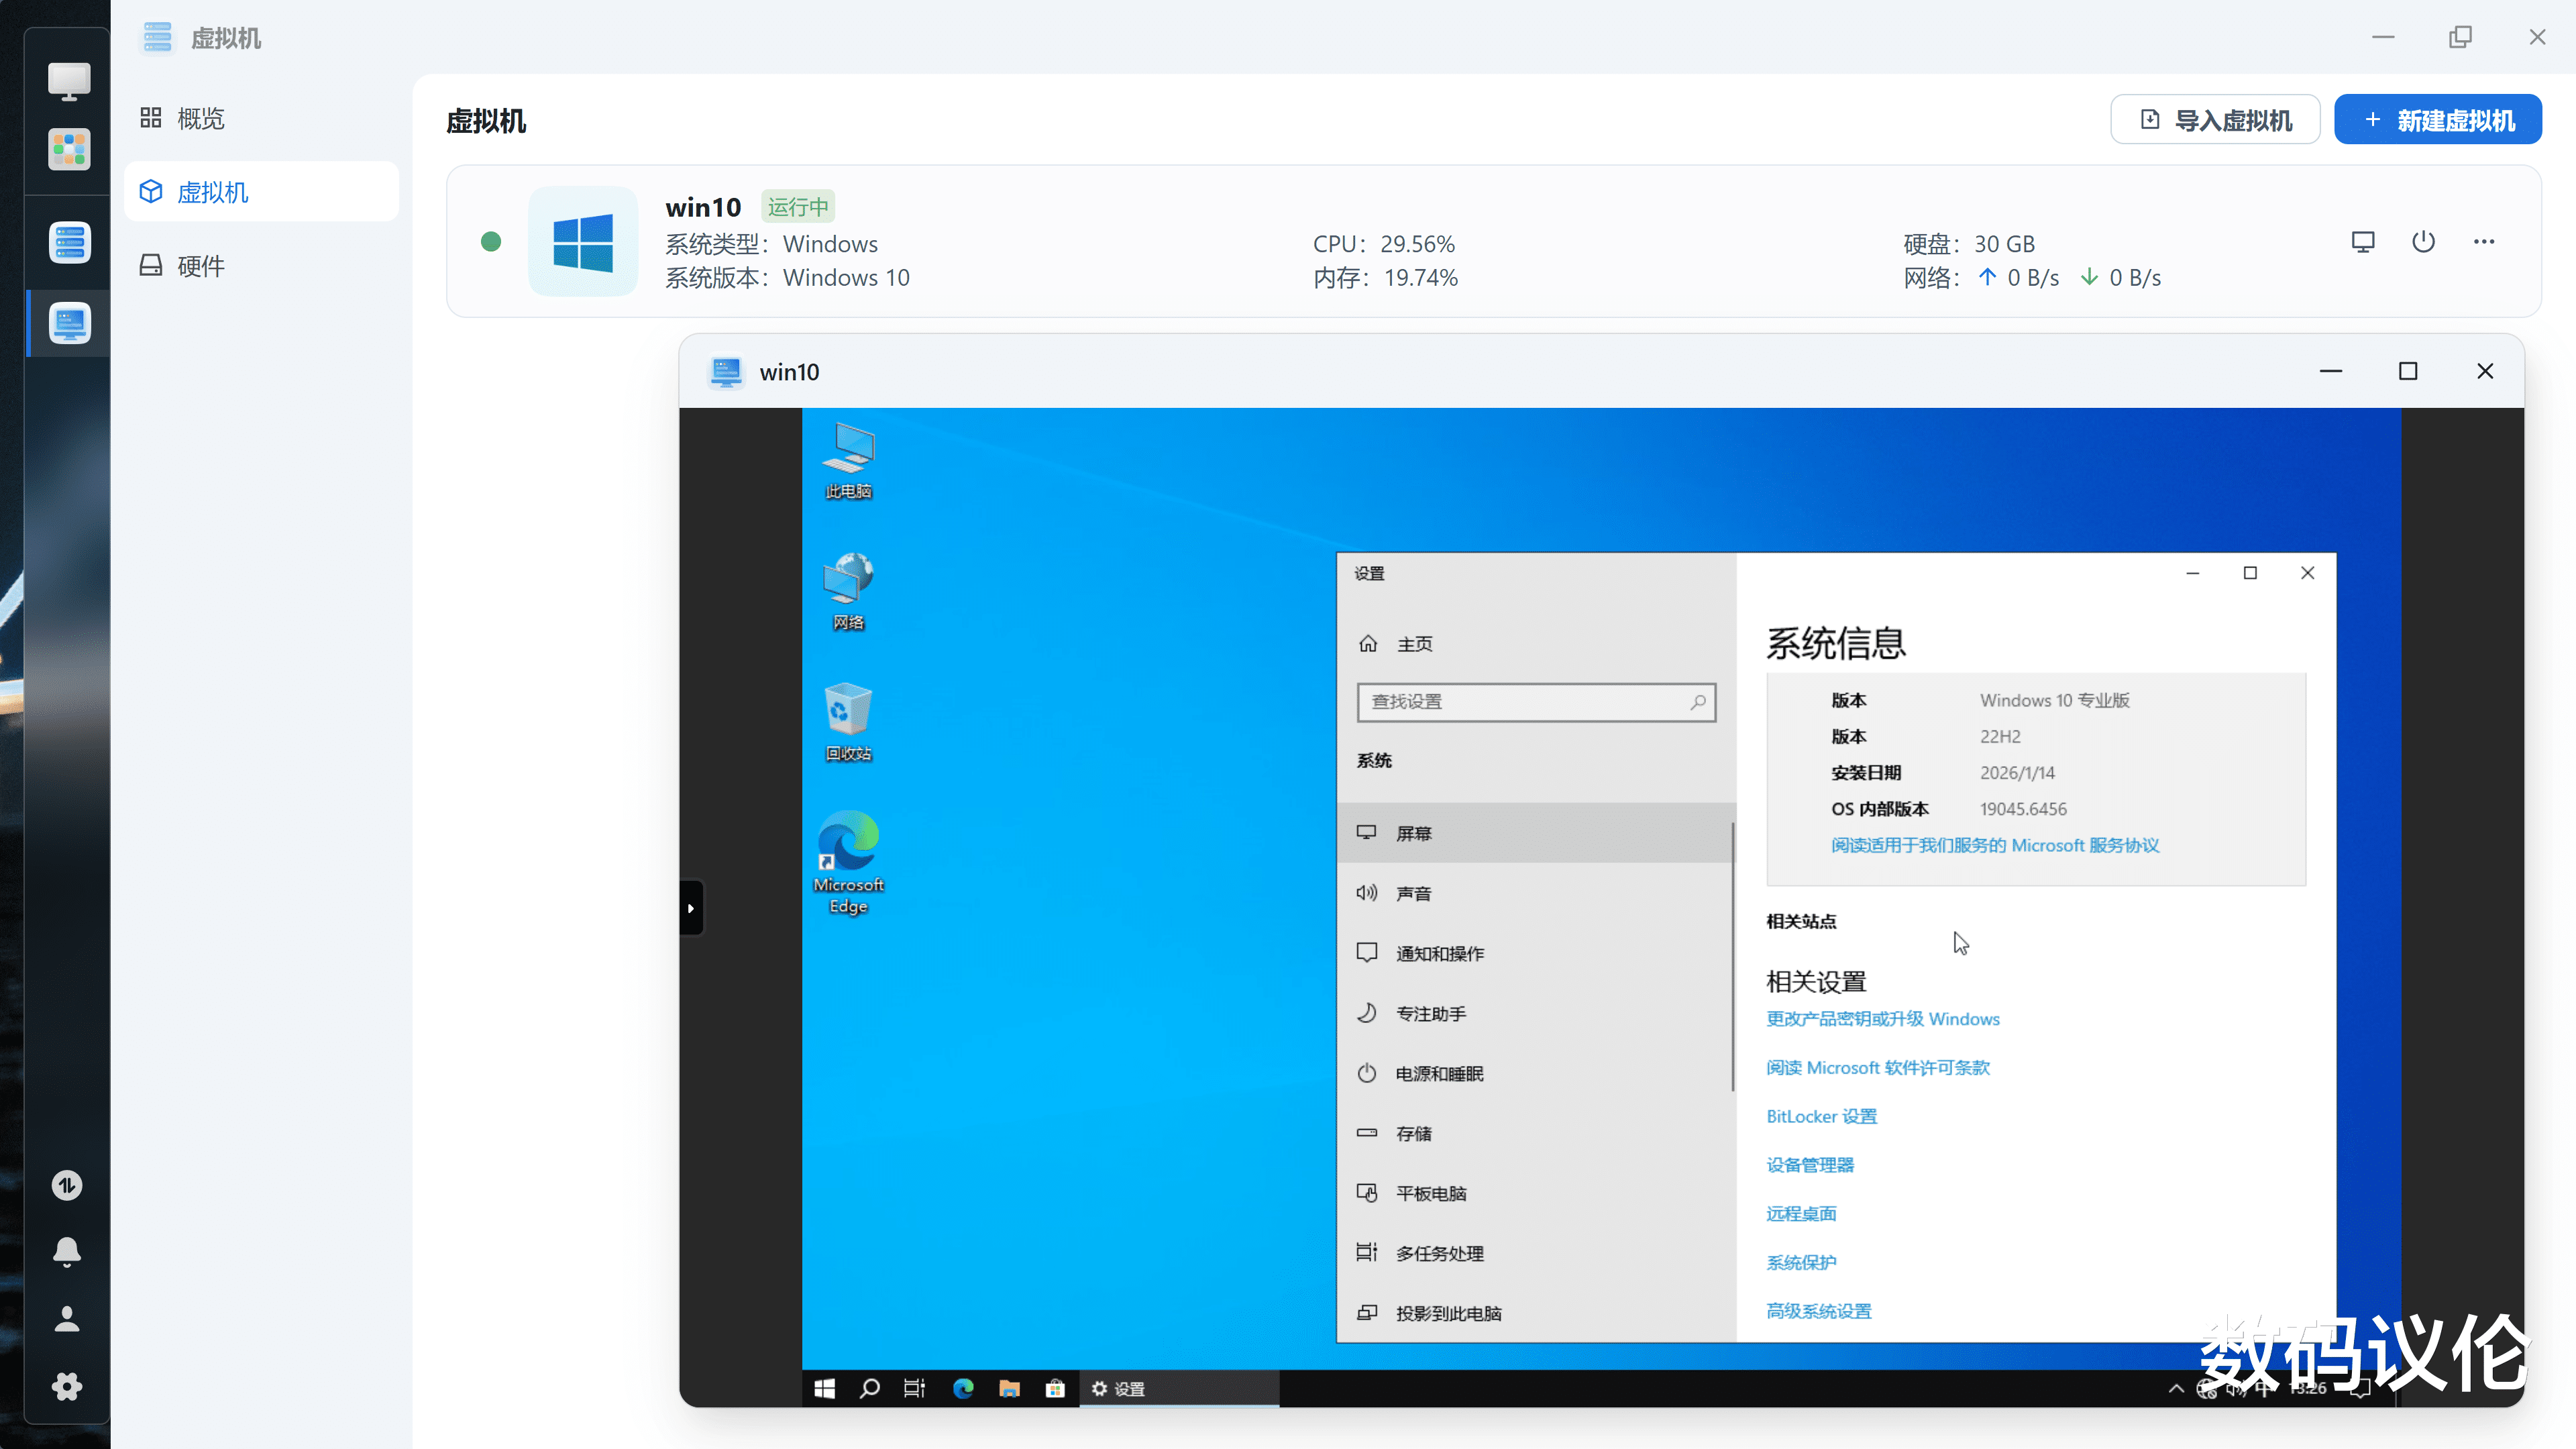Click the power icon for win10 VM
This screenshot has height=1449, width=2576.
[2423, 242]
